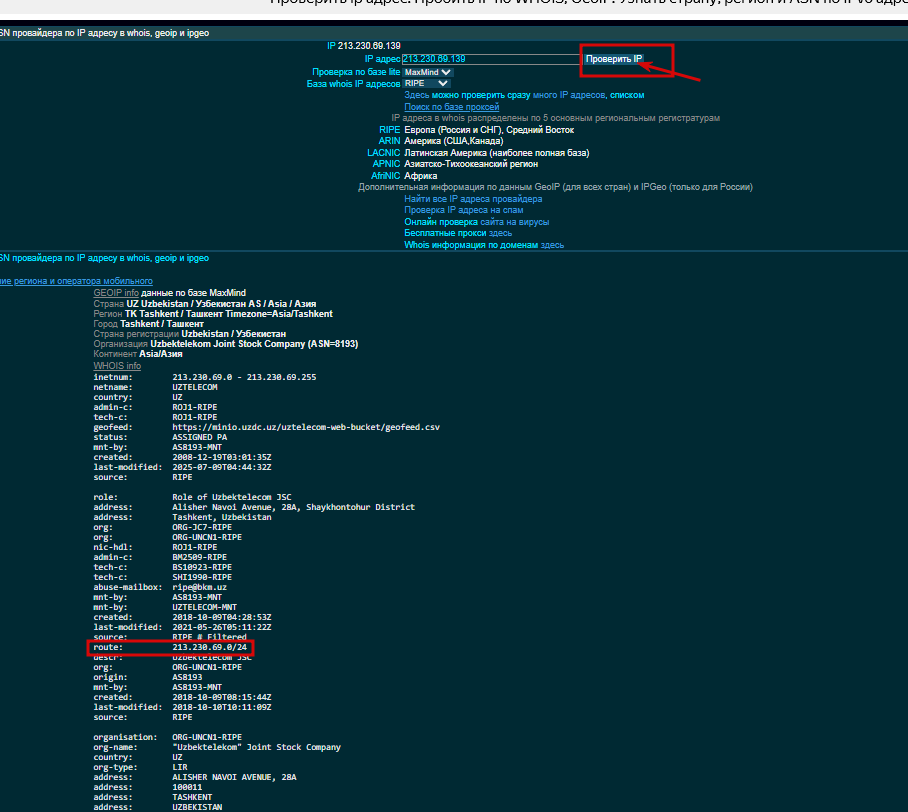Click the UZTELECOM-MNT mnt-by value
This screenshot has height=812, width=908.
[x=204, y=607]
